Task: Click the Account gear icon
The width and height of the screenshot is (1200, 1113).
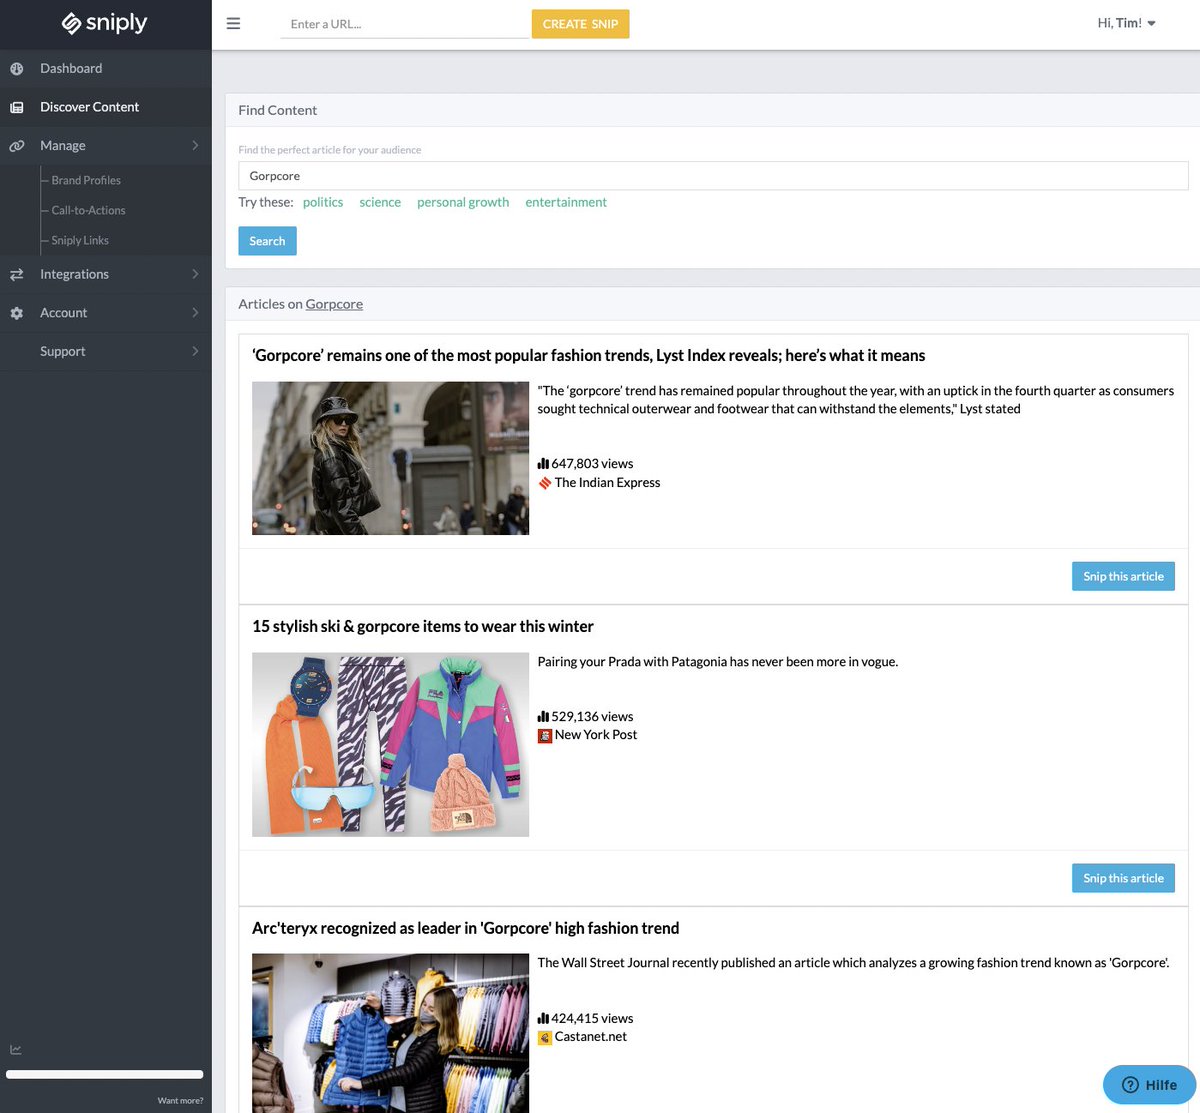Action: click(16, 313)
